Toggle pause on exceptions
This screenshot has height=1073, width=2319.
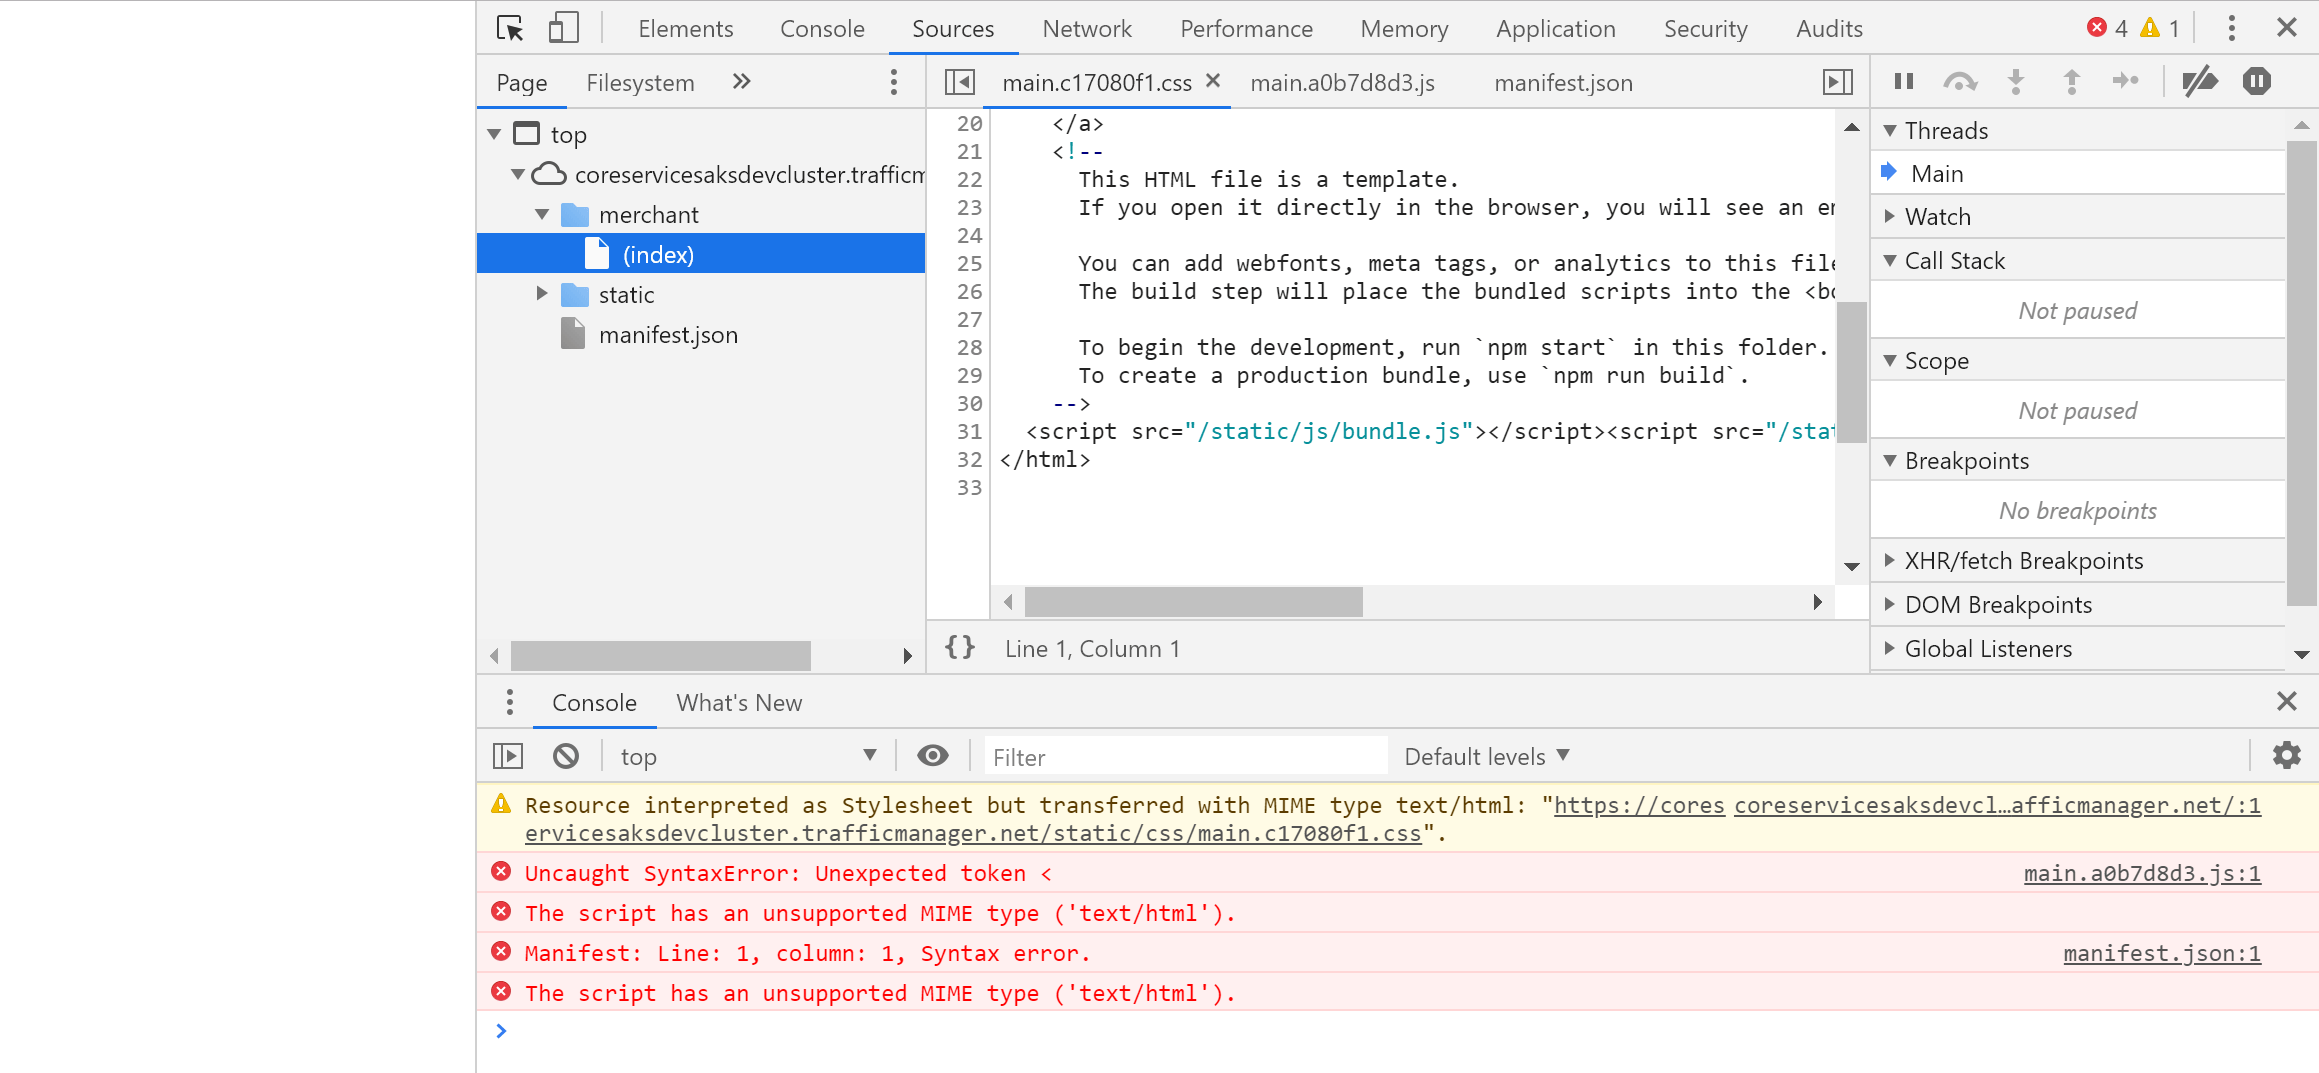pos(2257,81)
